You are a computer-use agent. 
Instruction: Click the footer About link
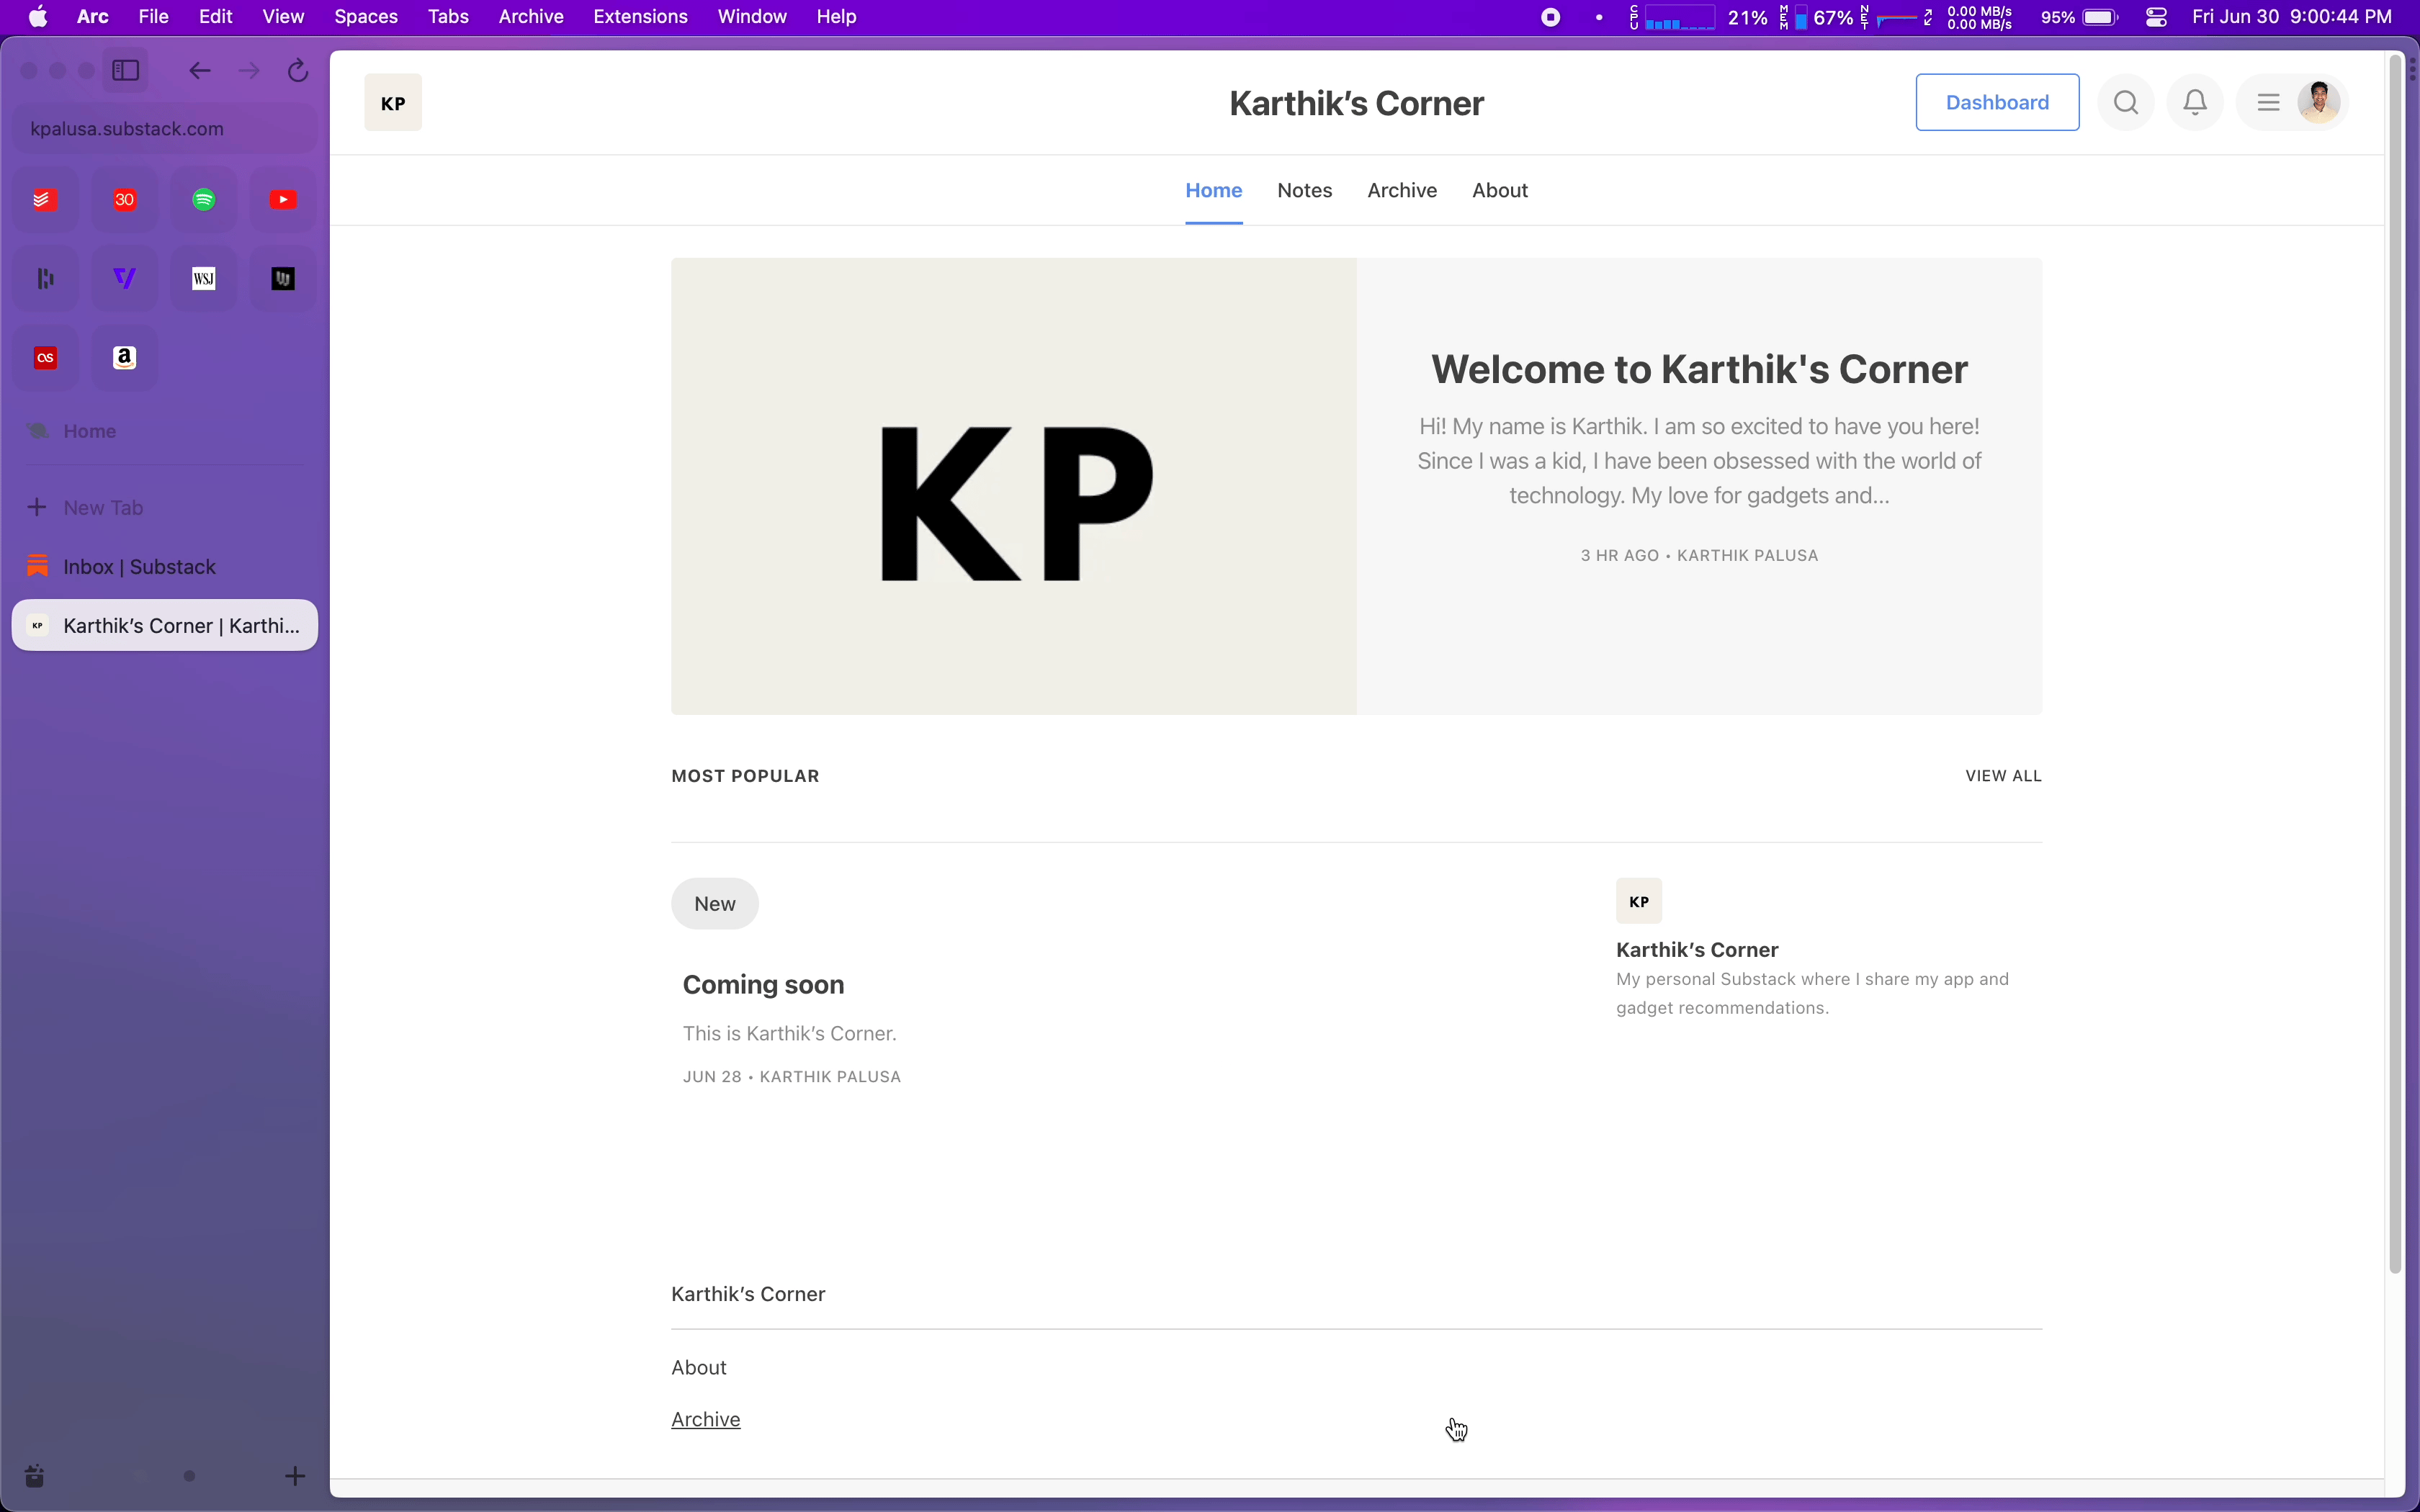(700, 1368)
